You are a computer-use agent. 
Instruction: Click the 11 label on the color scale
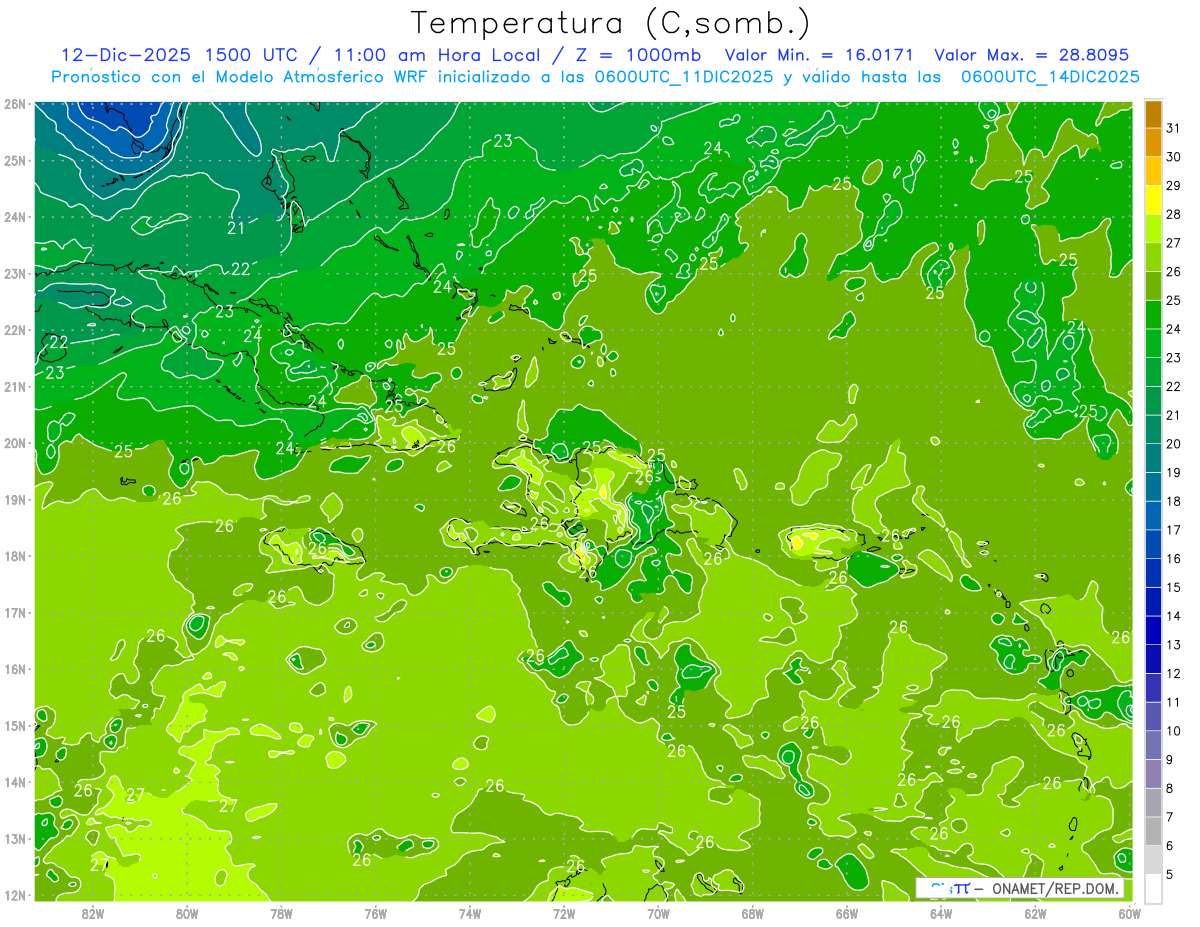pos(1173,701)
